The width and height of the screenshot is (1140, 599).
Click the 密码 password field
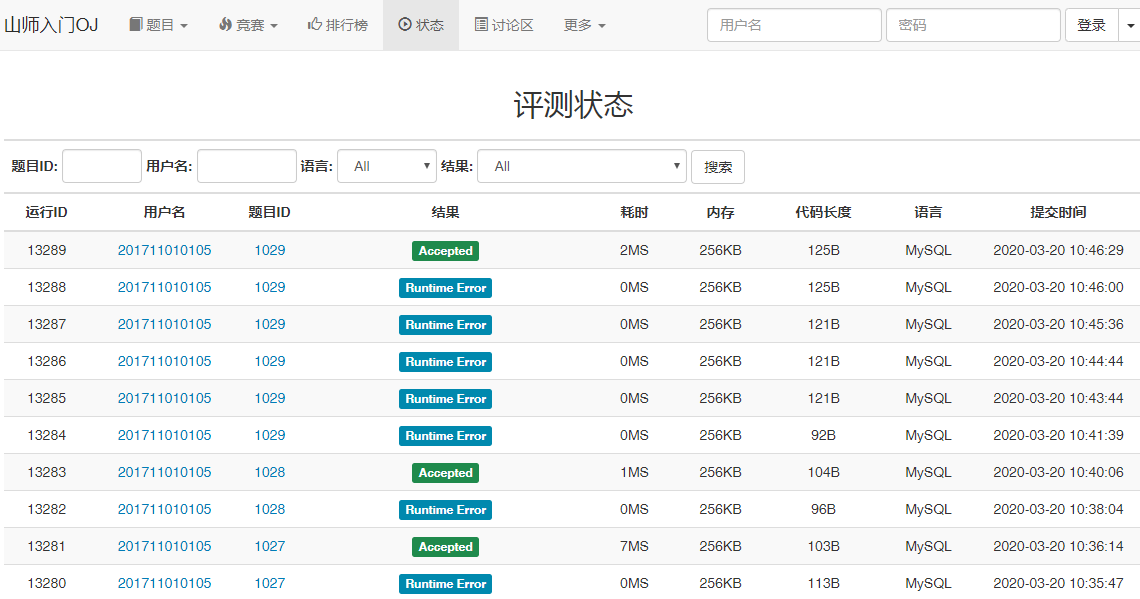(x=972, y=25)
